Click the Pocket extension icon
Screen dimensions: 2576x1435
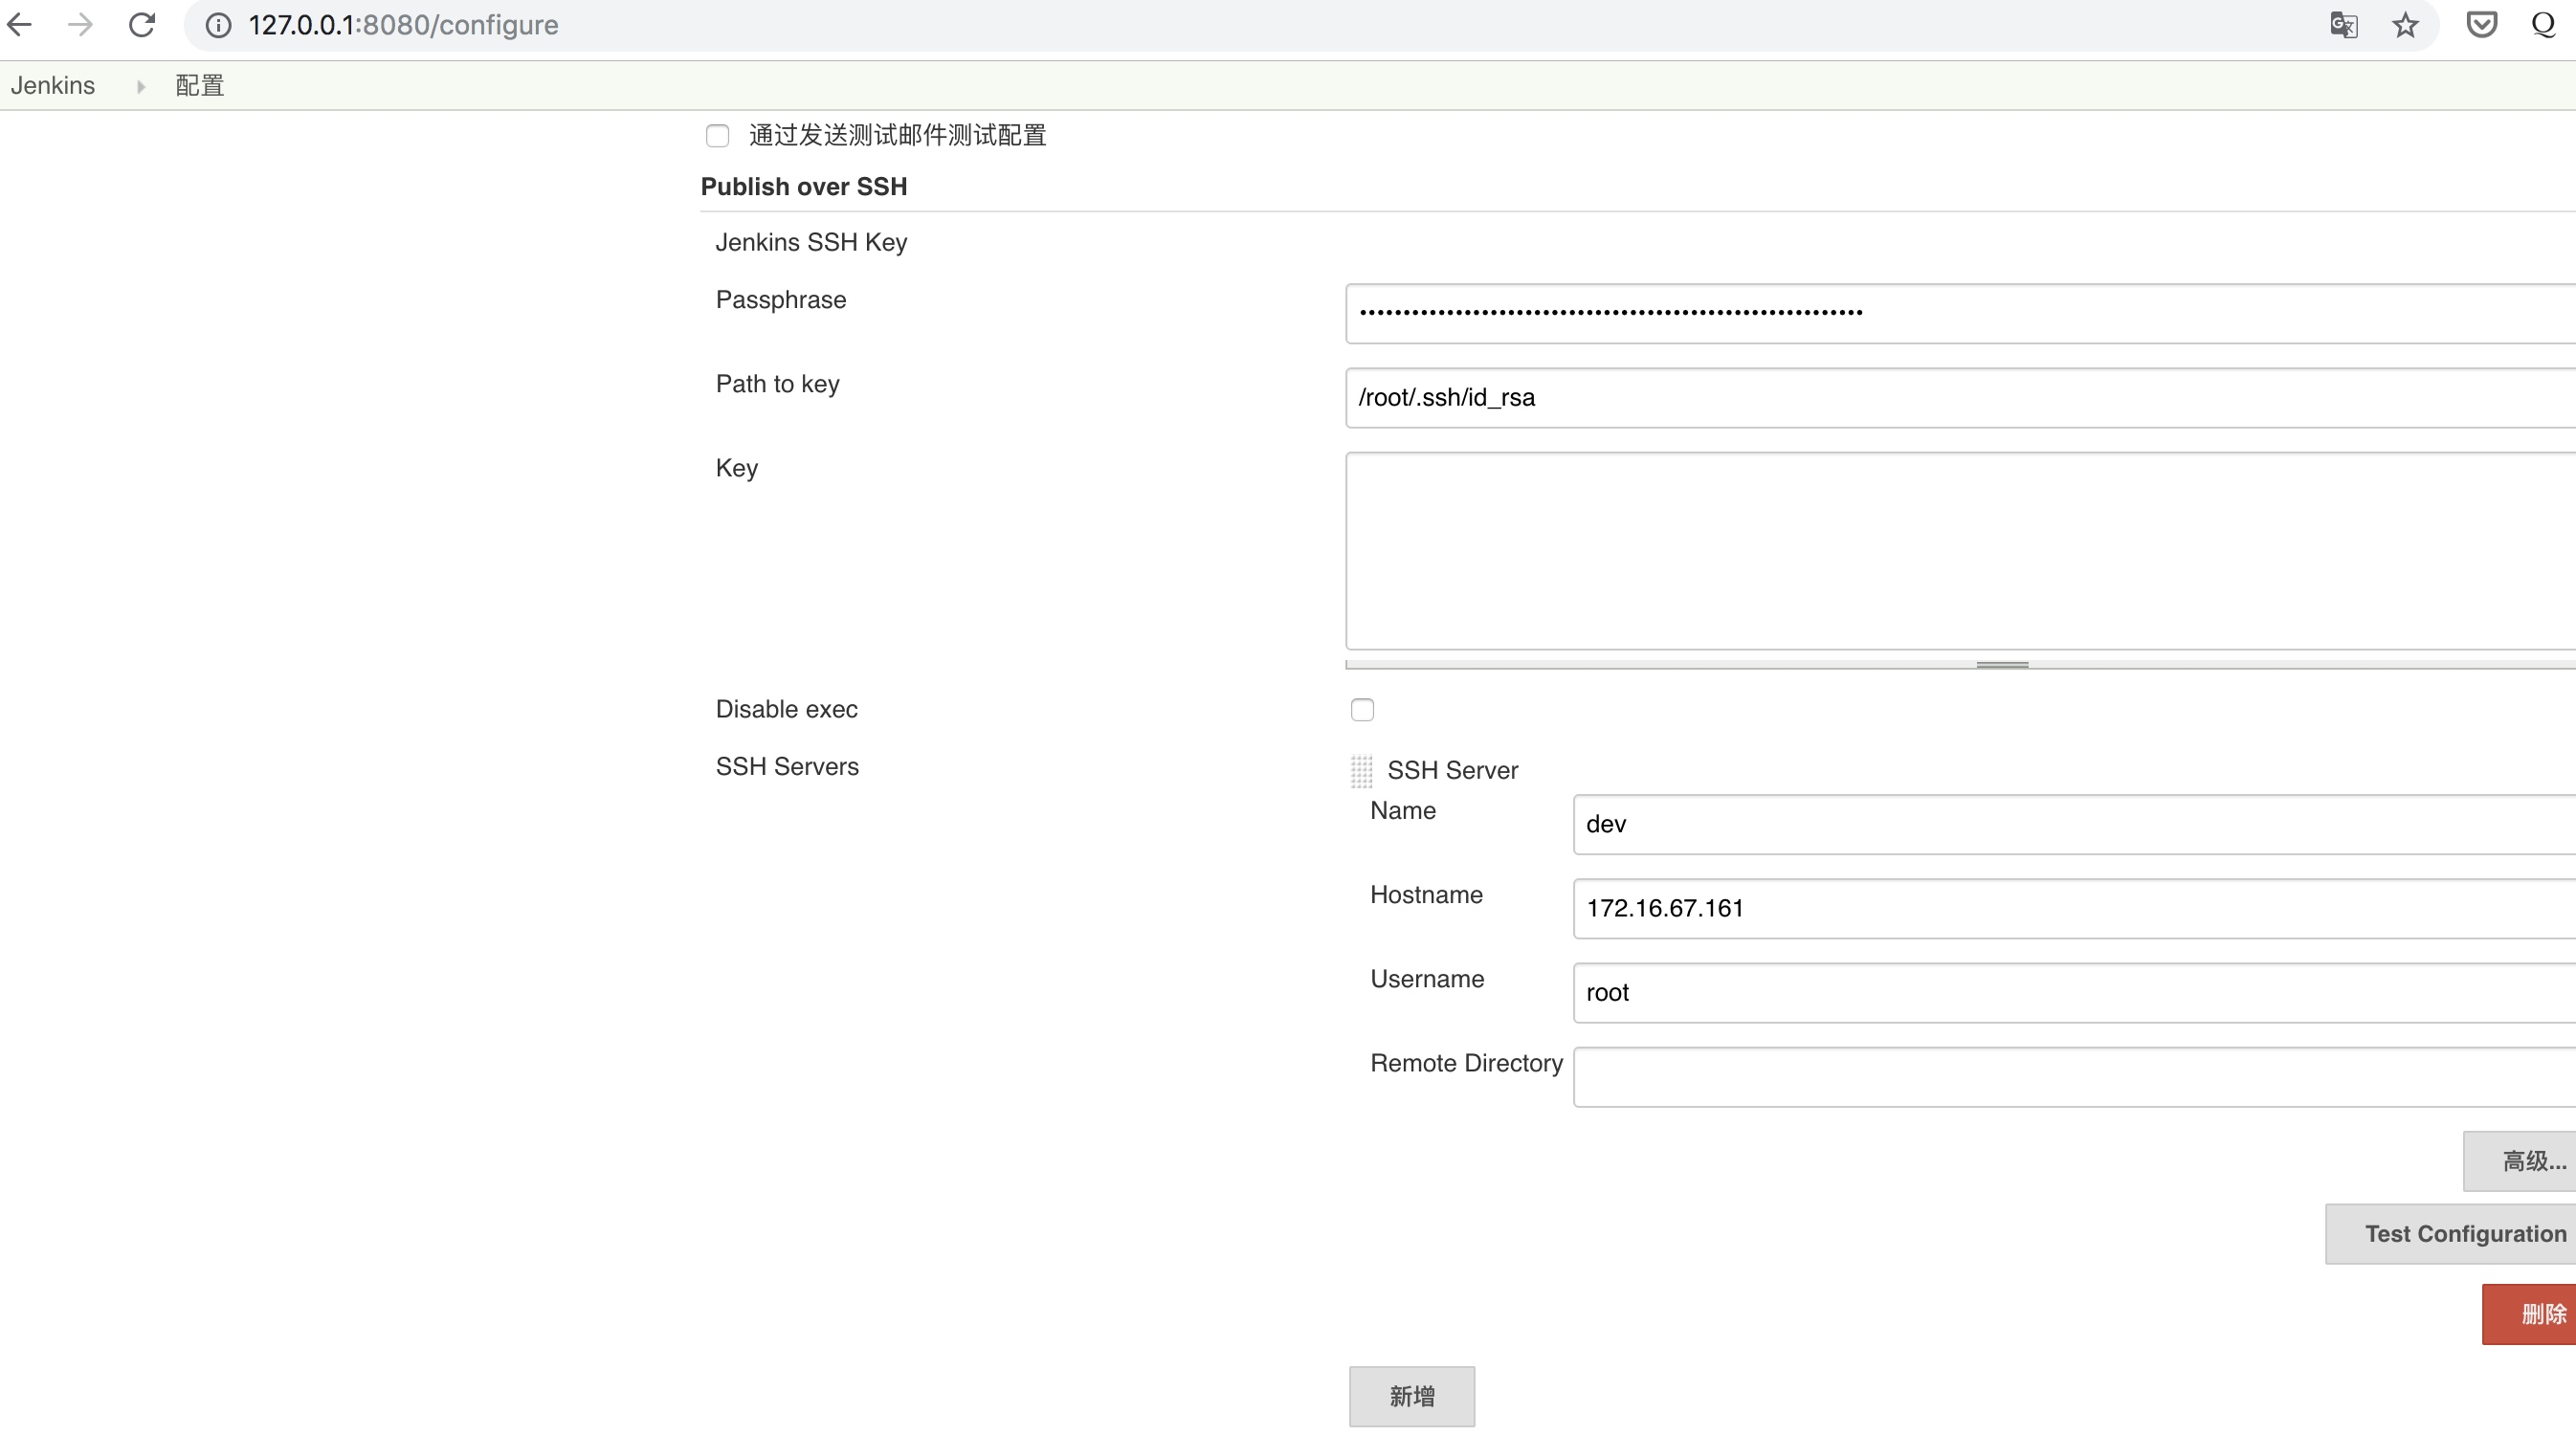[x=2481, y=25]
